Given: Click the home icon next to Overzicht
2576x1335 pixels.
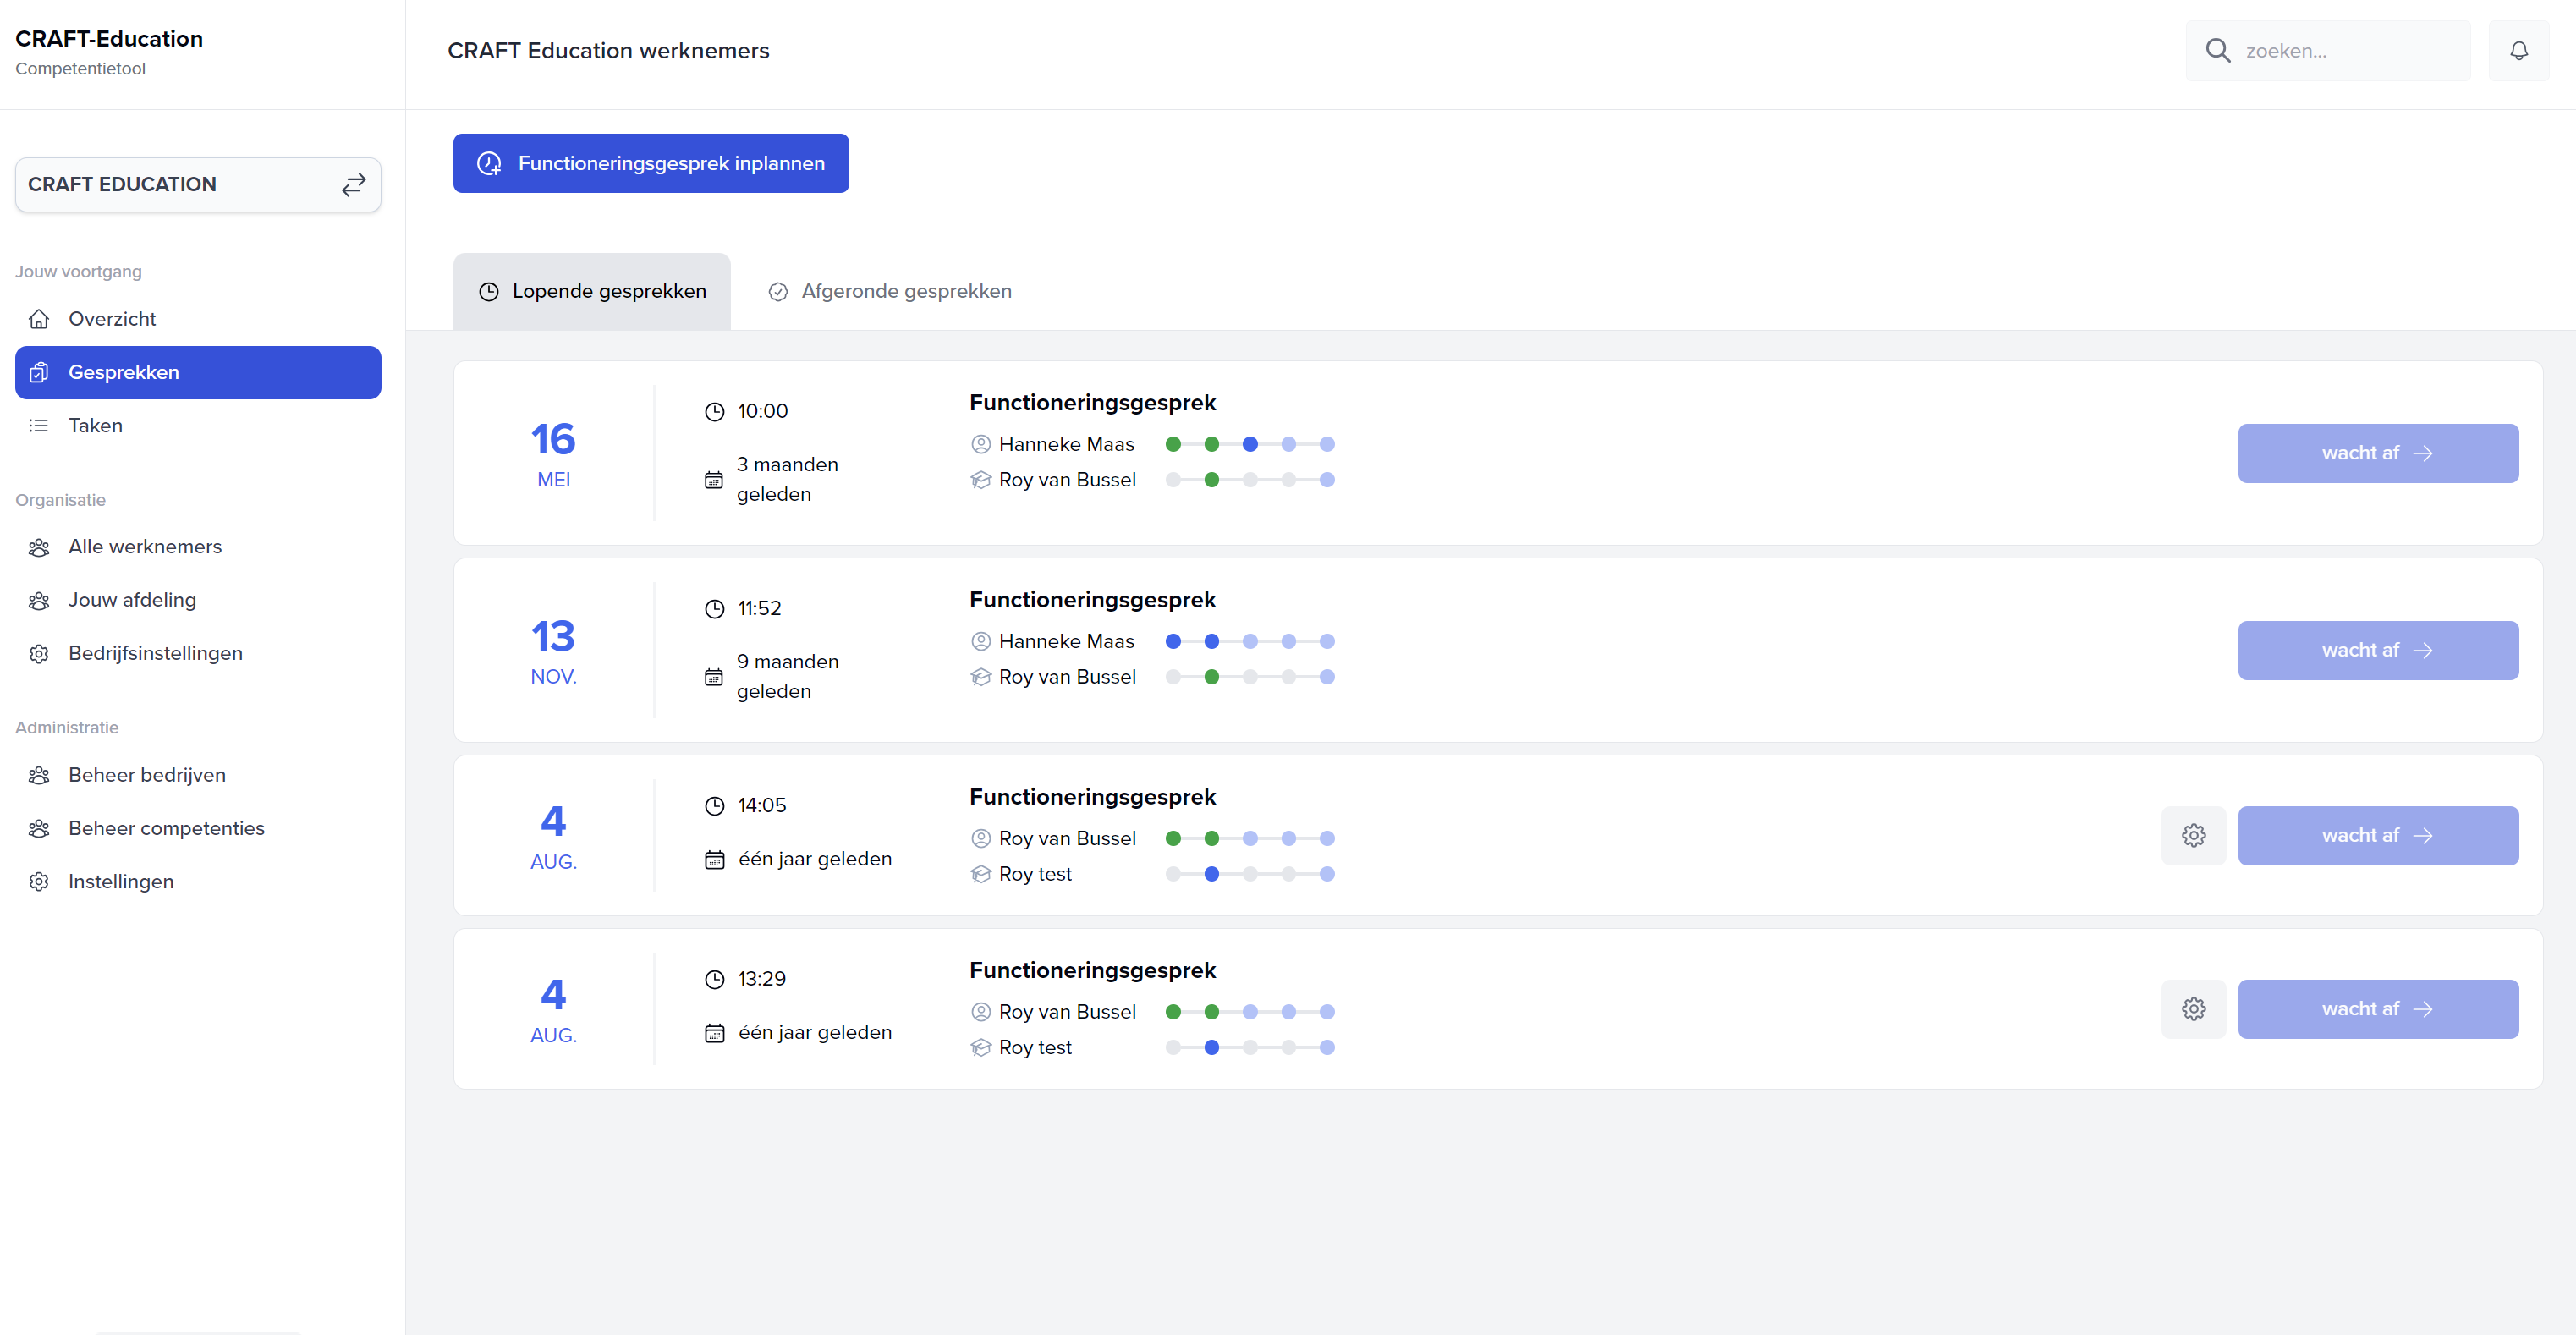Looking at the screenshot, I should (39, 319).
